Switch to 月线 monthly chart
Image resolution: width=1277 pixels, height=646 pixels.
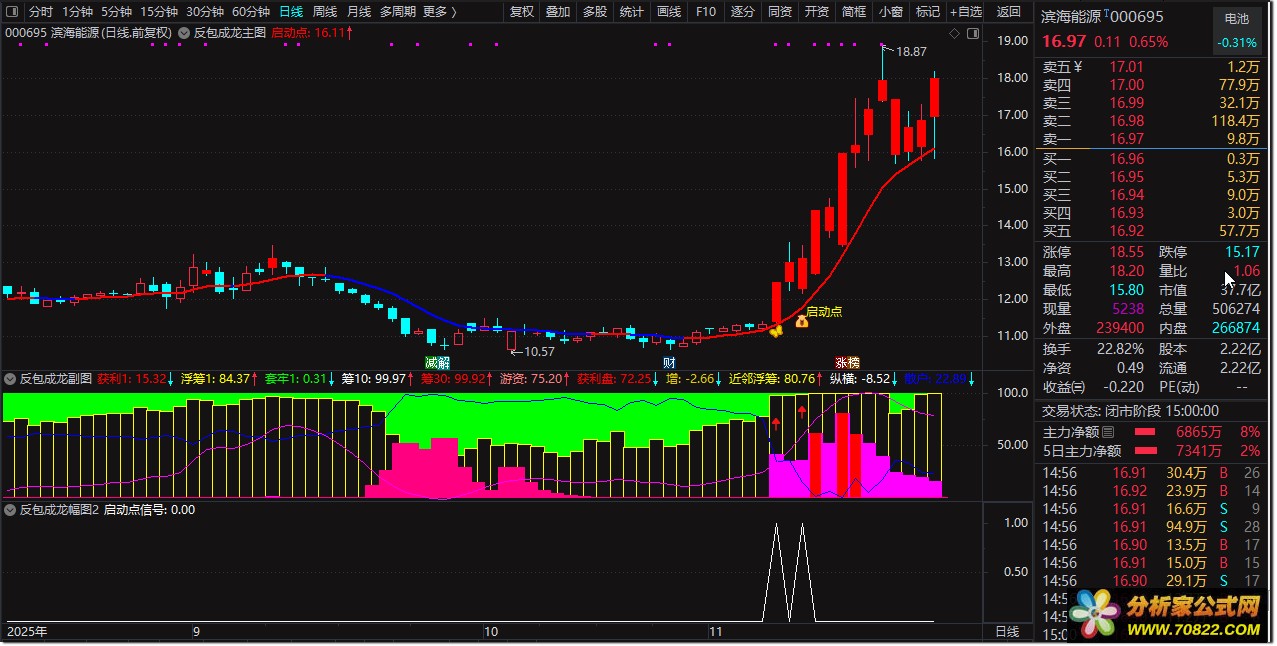point(359,12)
